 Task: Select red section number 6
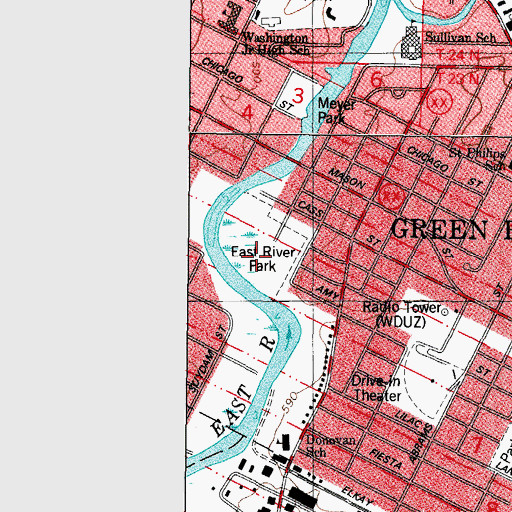(x=377, y=80)
